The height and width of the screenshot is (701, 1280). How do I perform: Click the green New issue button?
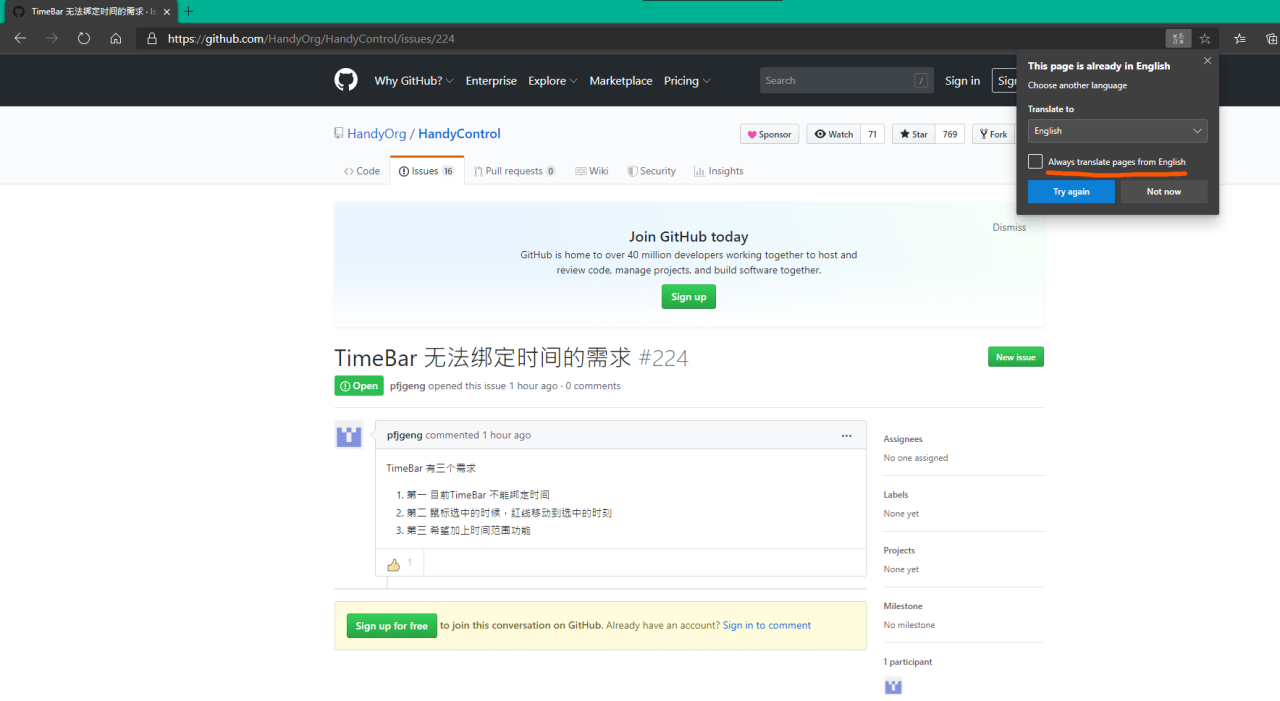tap(1015, 357)
